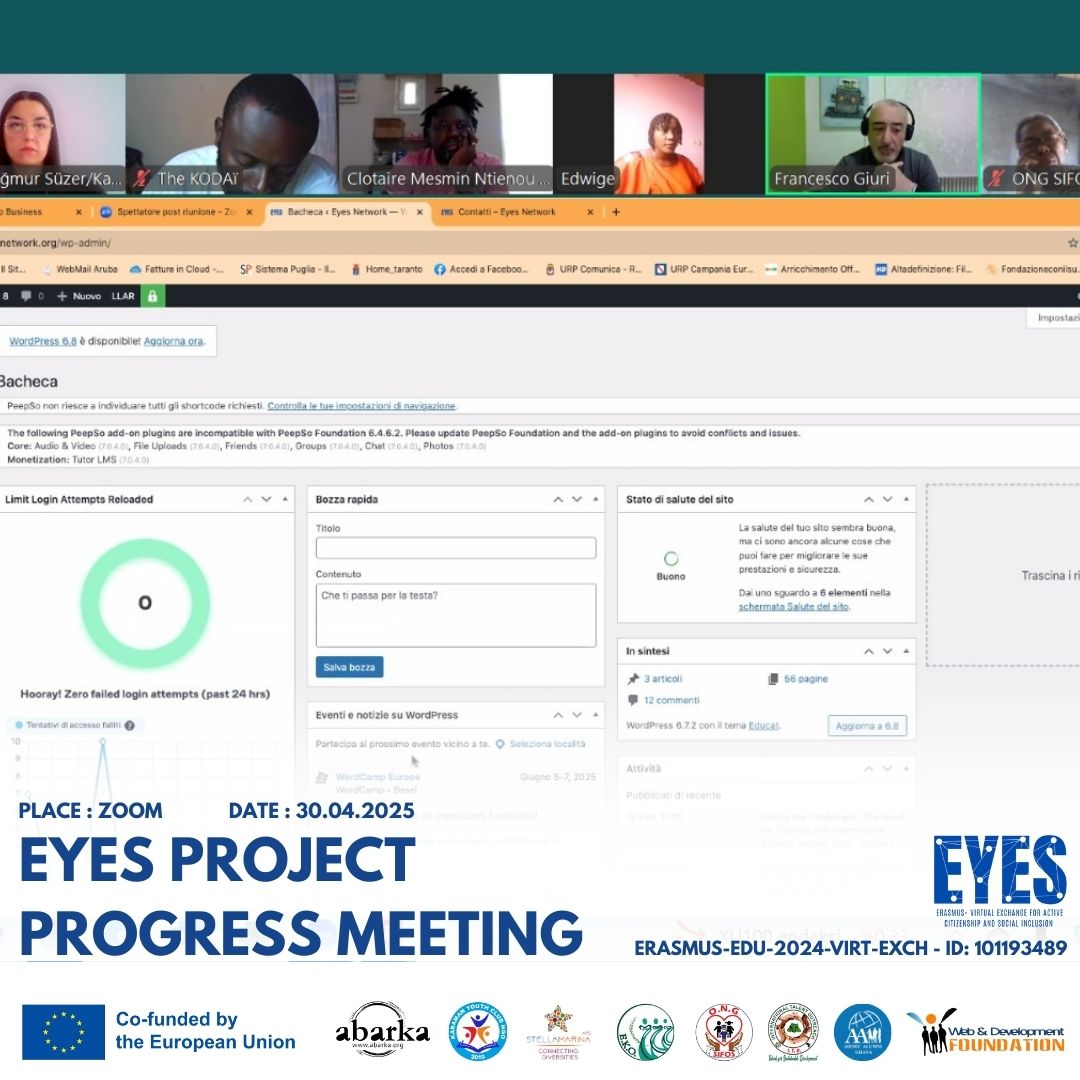The height and width of the screenshot is (1080, 1080).
Task: Open the Home_taranto bookmark
Action: [387, 269]
